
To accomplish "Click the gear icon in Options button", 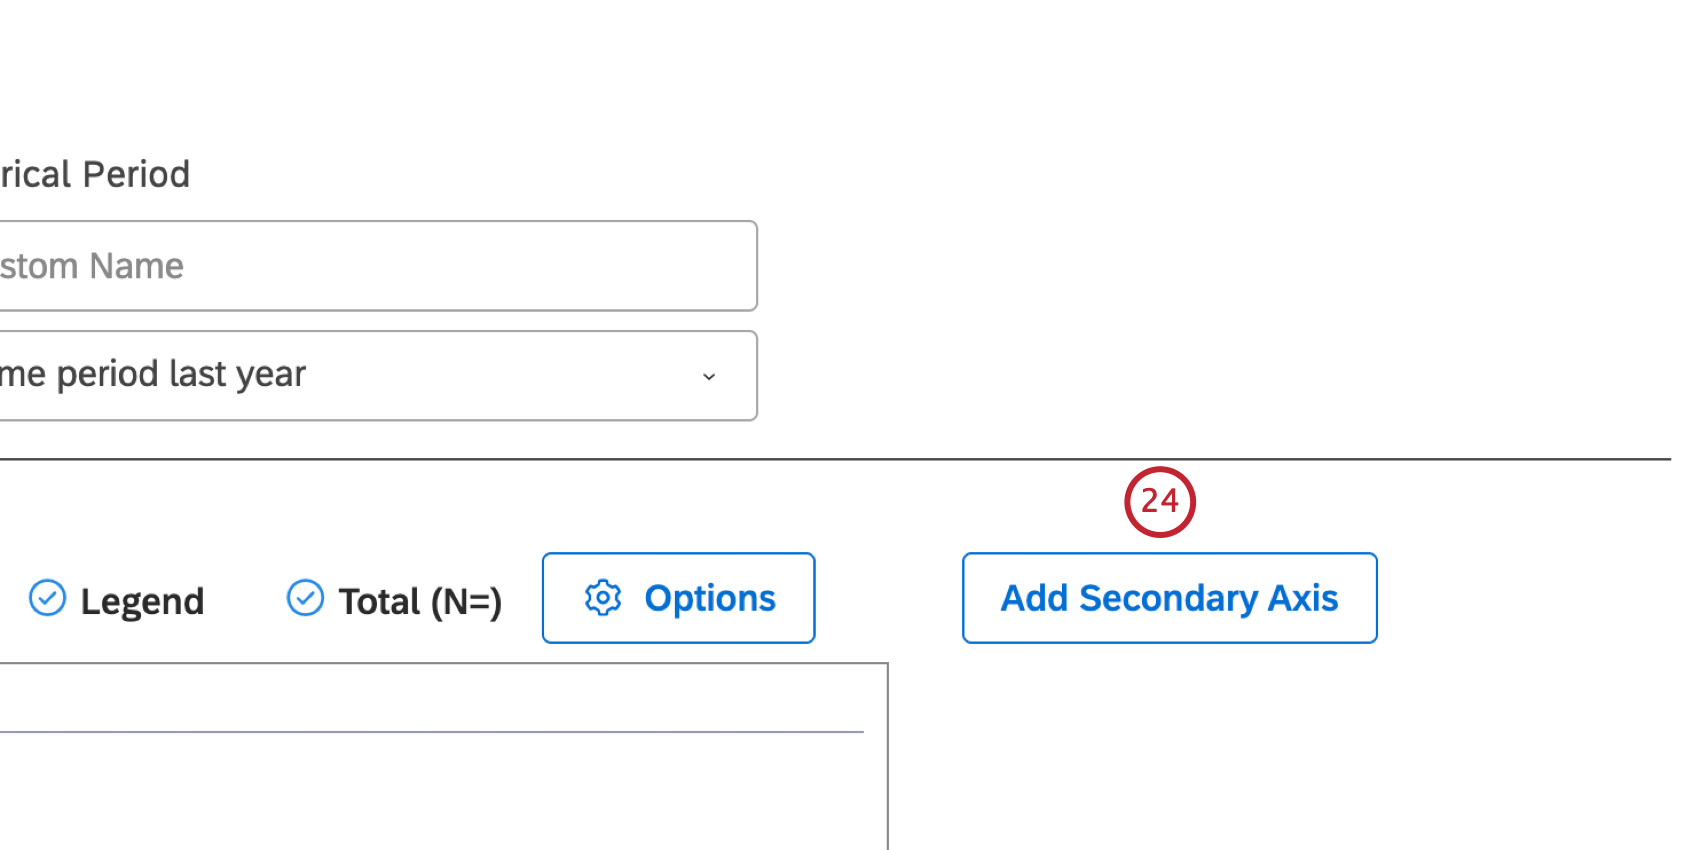I will [603, 598].
